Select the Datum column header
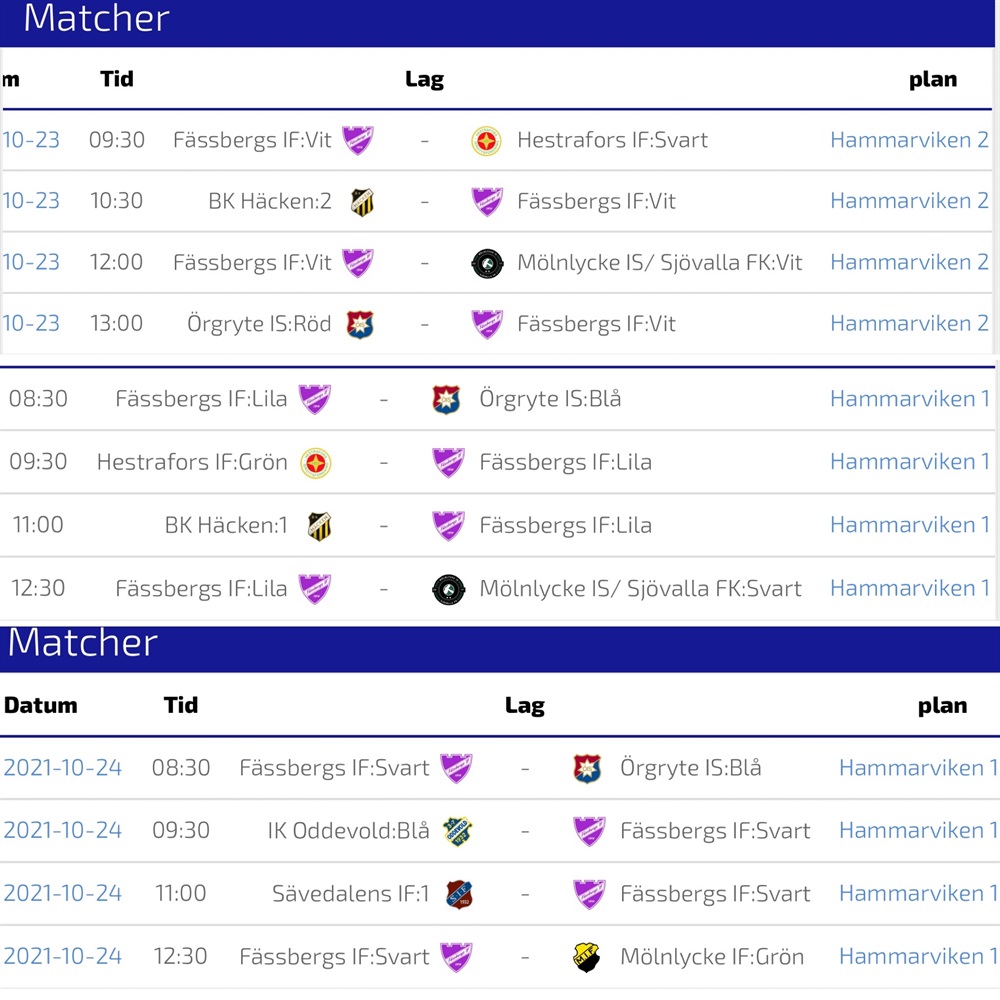This screenshot has width=1000, height=1000. 41,705
